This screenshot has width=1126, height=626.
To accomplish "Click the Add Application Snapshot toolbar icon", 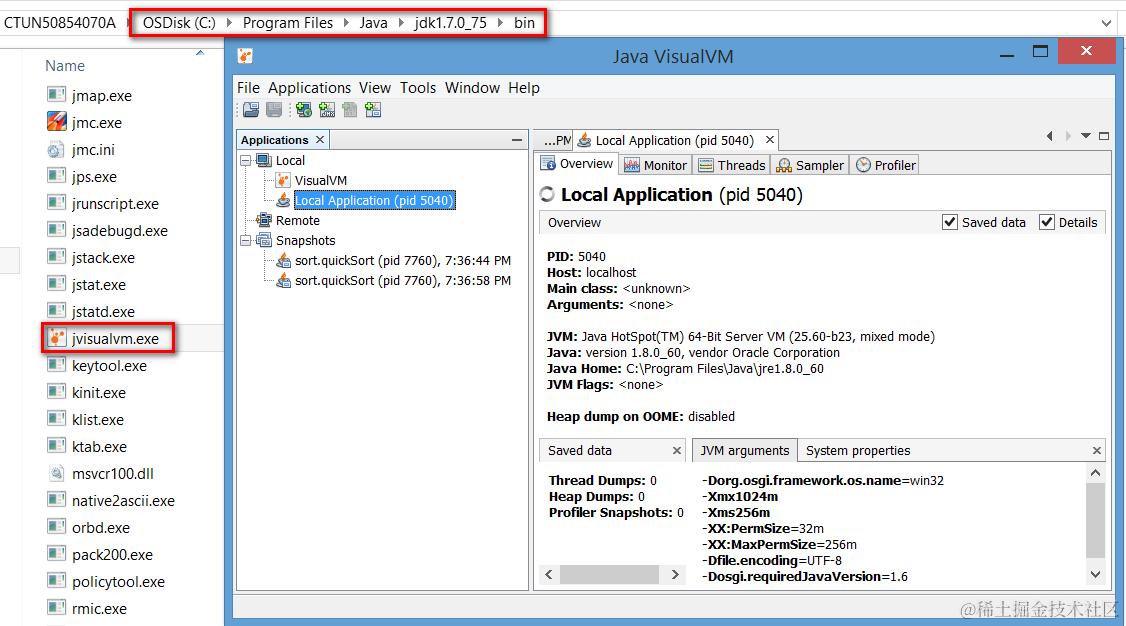I will [373, 109].
